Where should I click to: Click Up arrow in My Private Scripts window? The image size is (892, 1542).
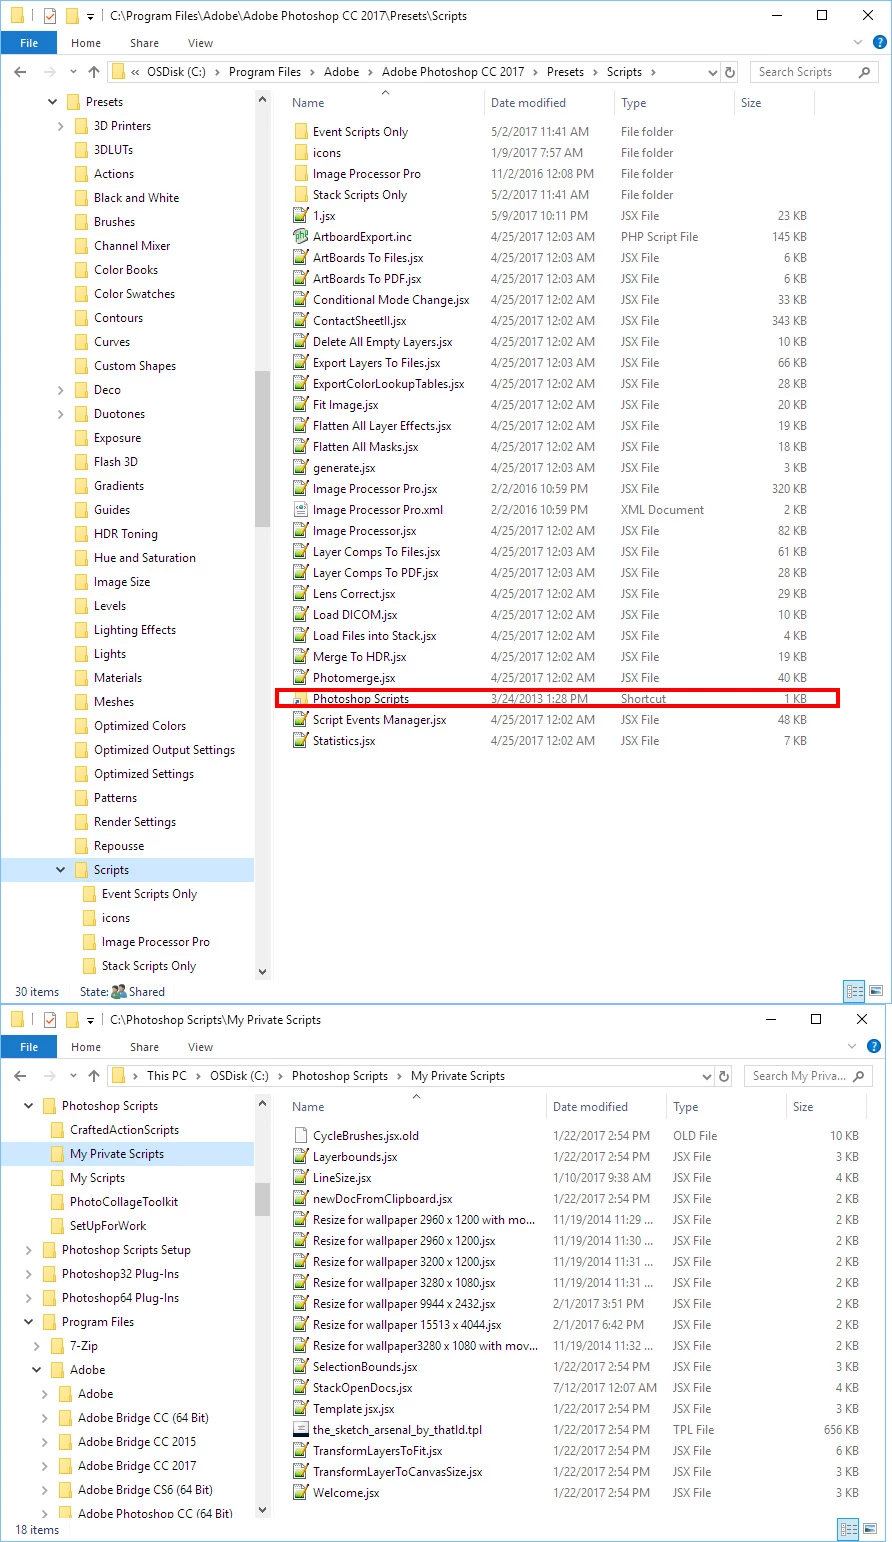tap(94, 1076)
